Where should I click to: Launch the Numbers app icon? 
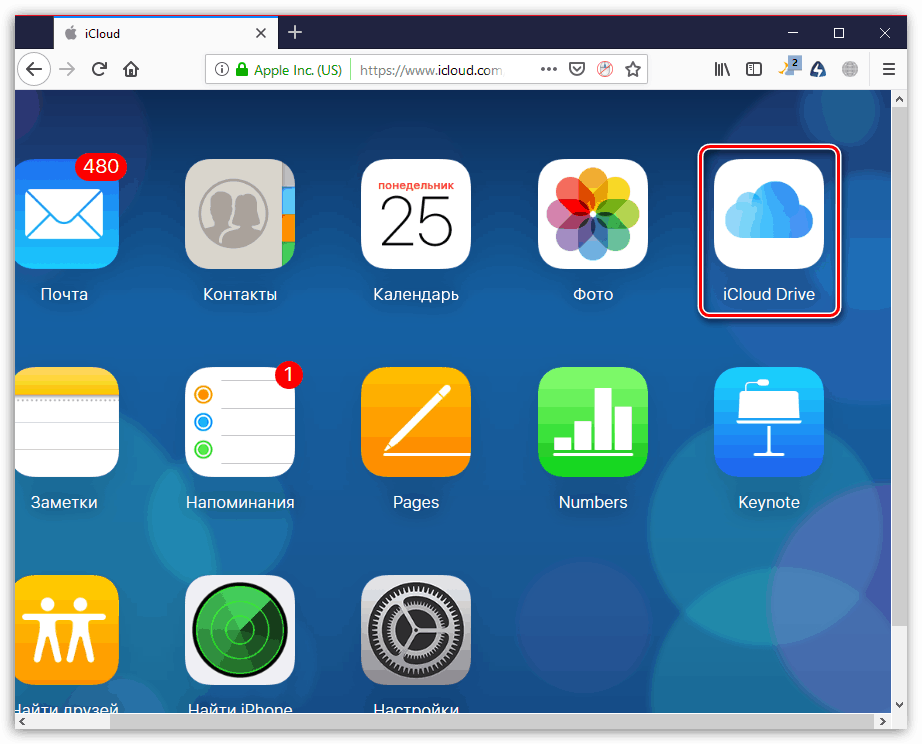point(592,422)
